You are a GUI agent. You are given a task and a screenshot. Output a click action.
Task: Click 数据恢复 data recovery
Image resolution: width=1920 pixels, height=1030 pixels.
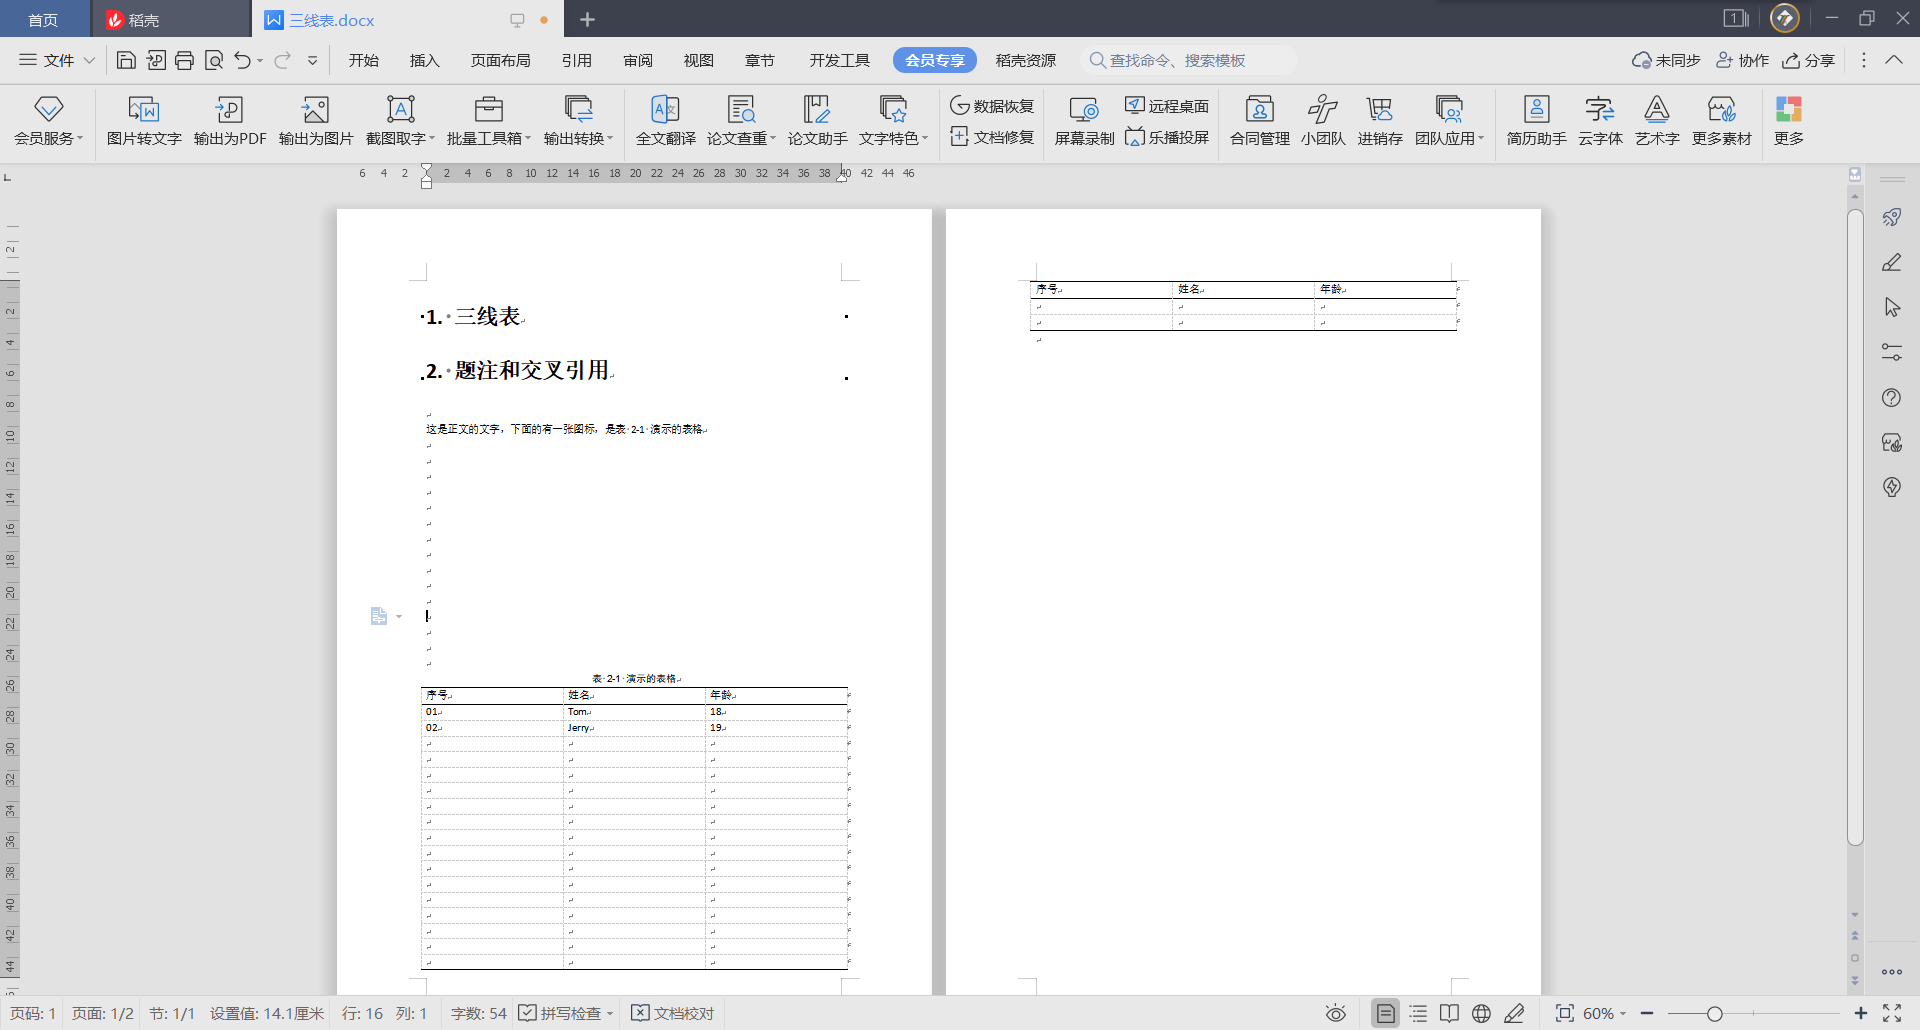(992, 106)
